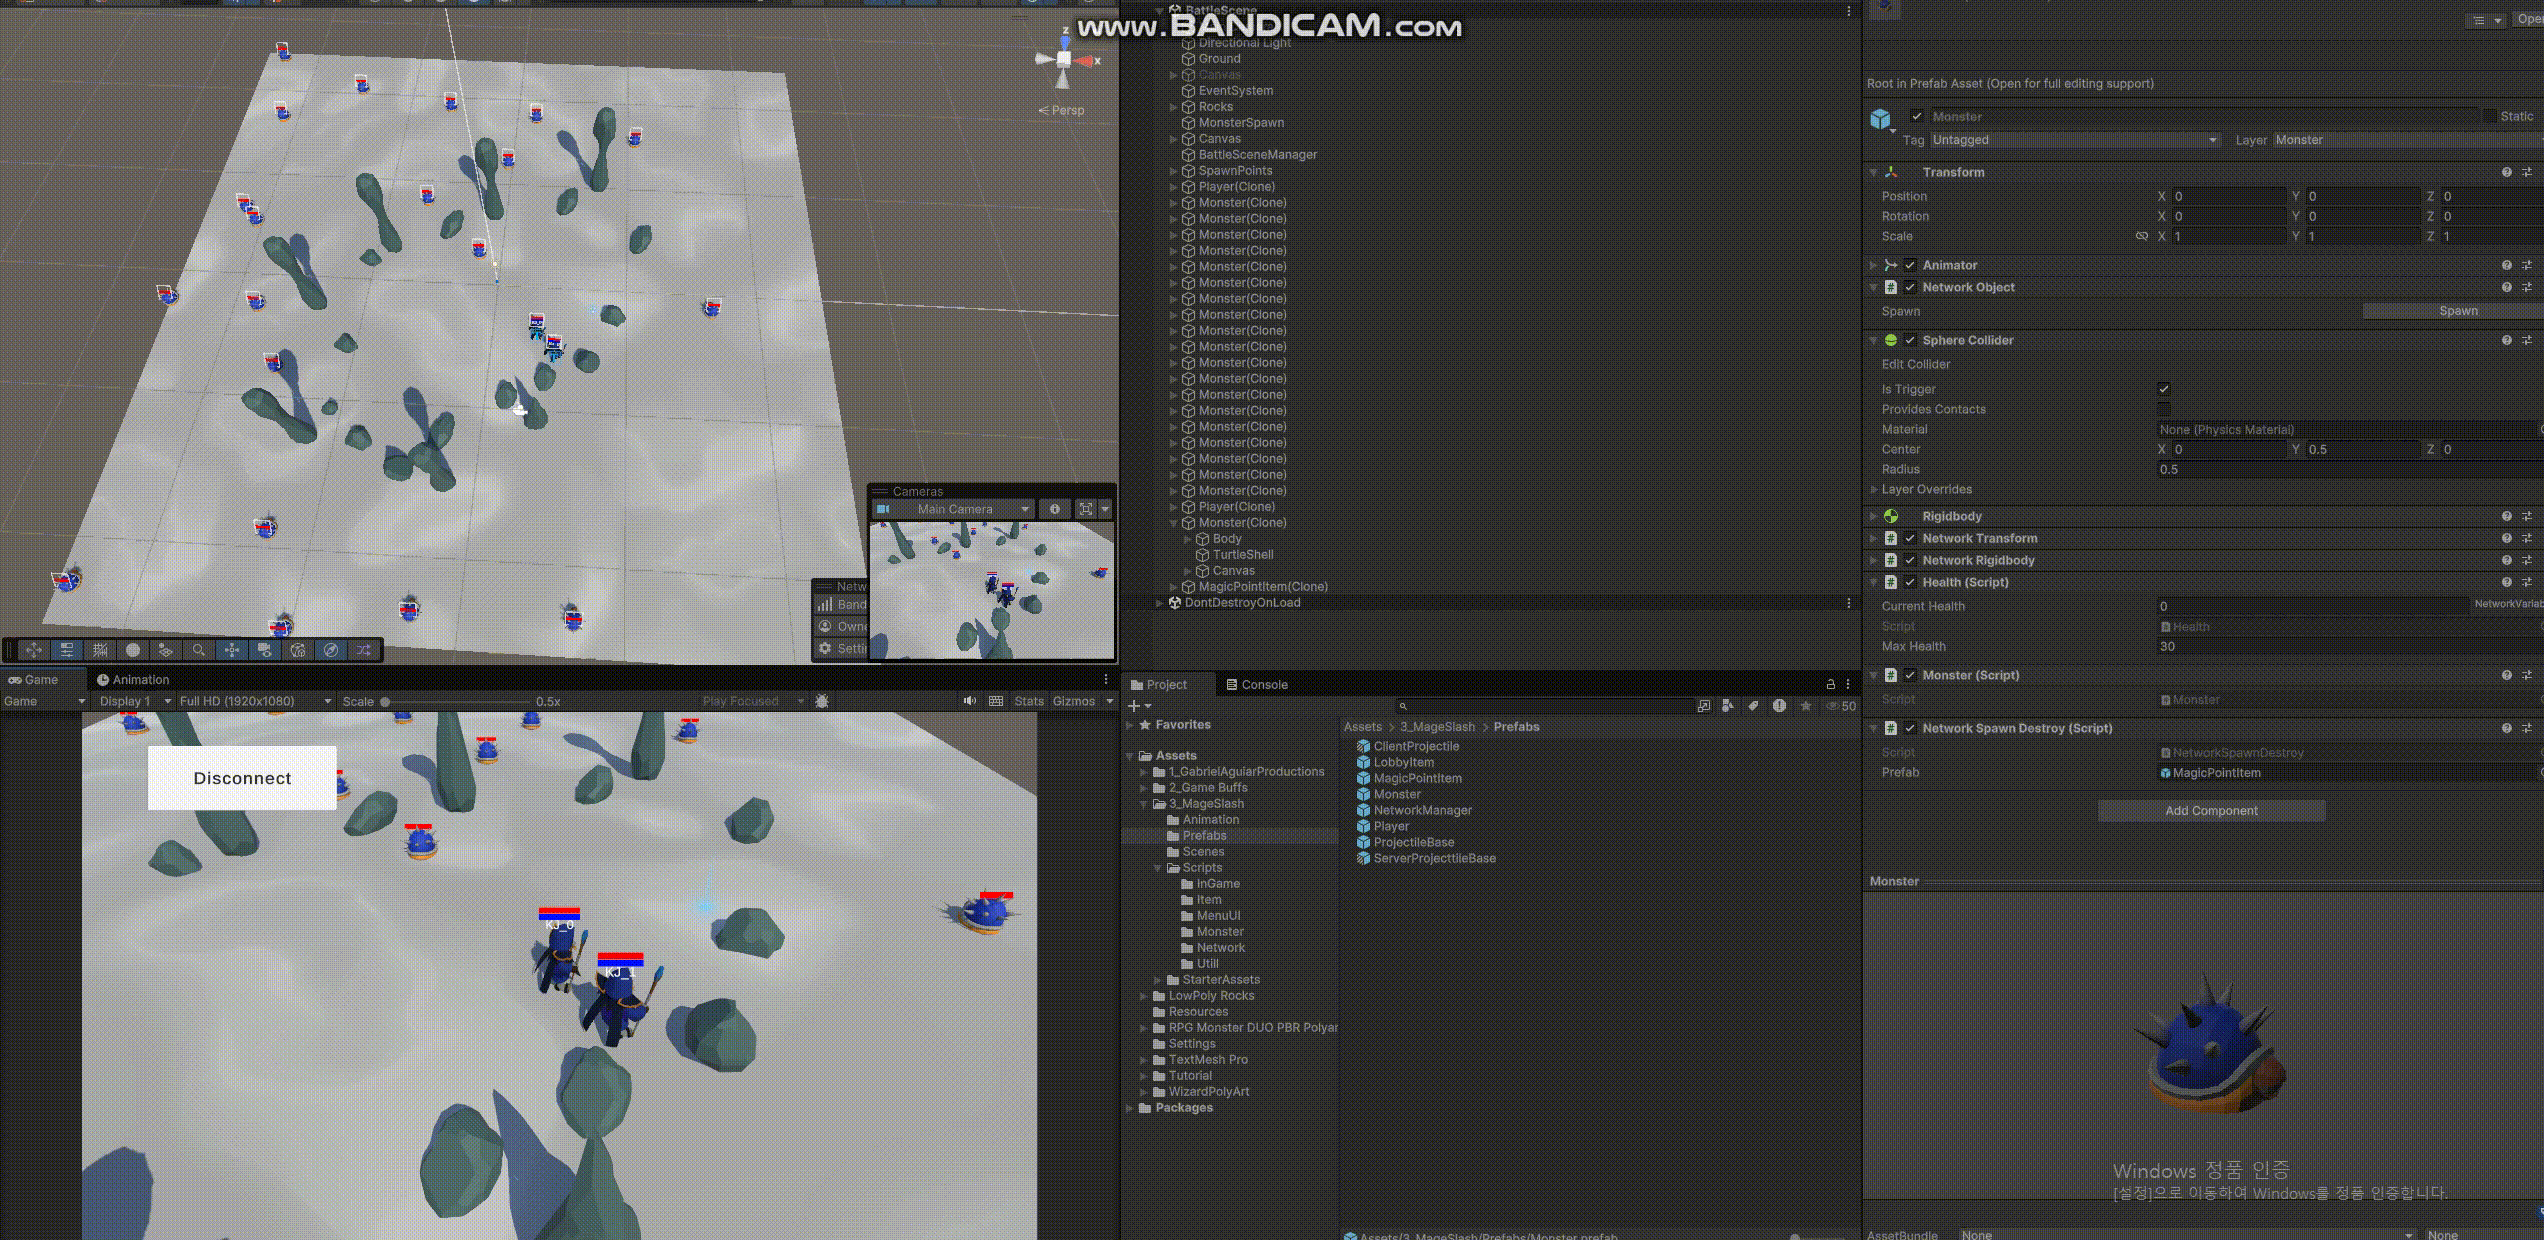
Task: Click the search by label tag icon
Action: point(1753,706)
